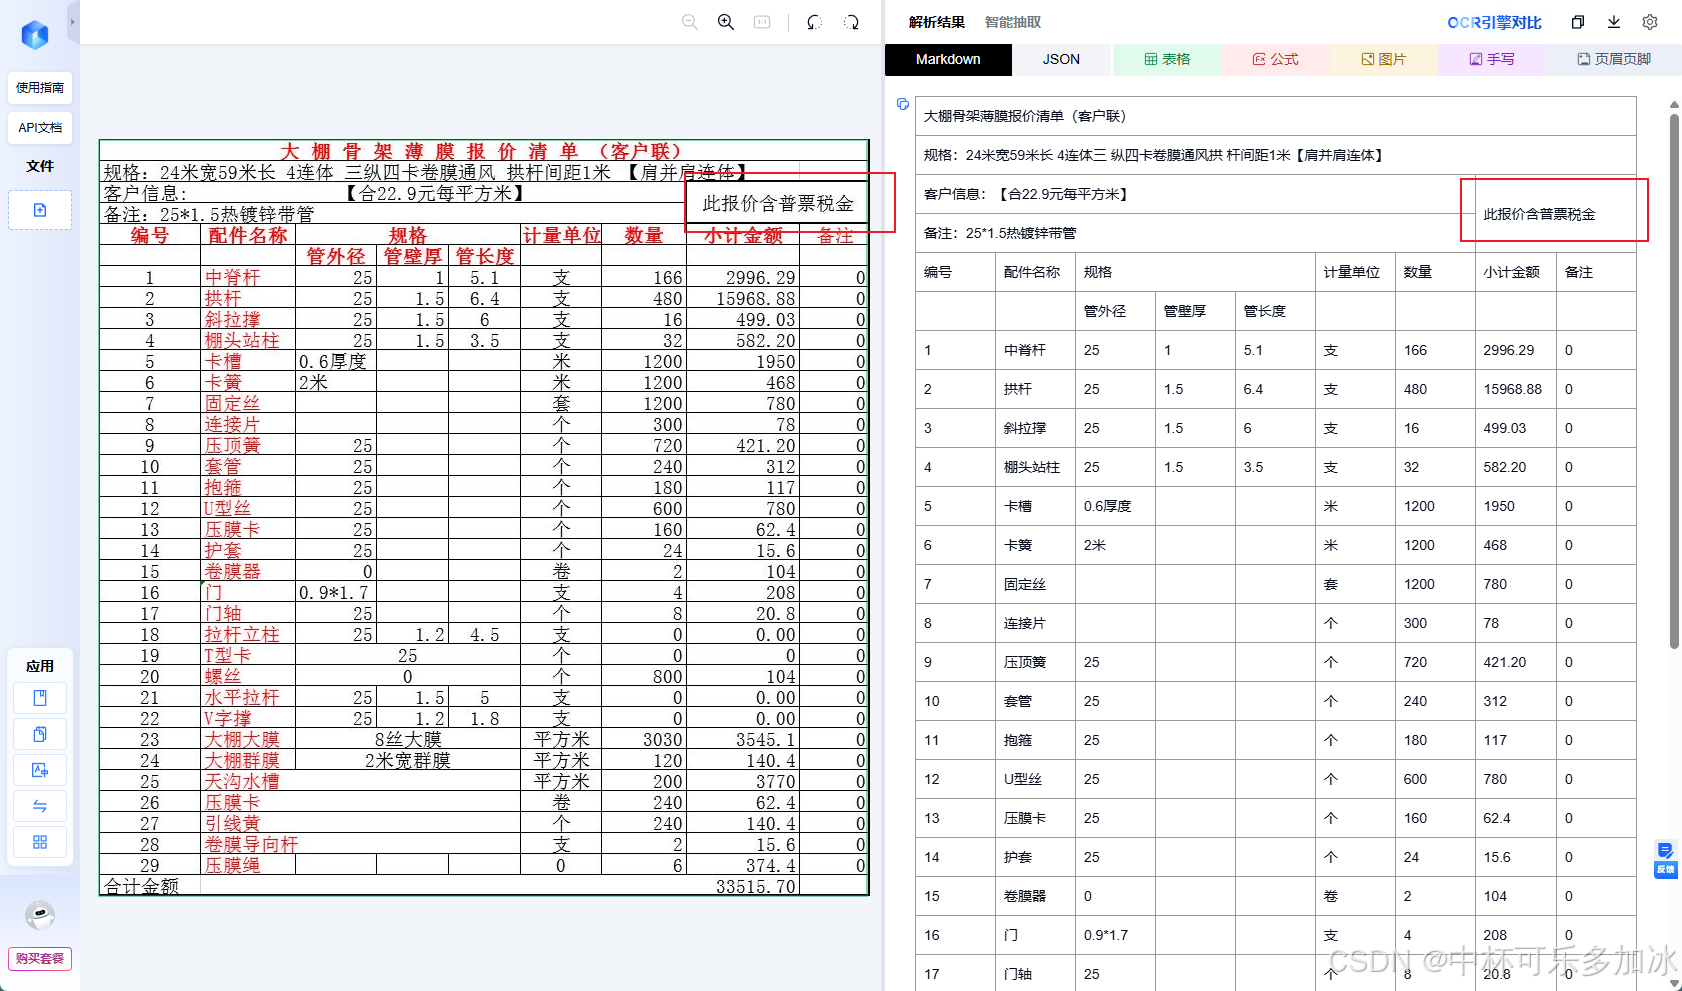Open the convert arrows app icon
Image resolution: width=1682 pixels, height=991 pixels.
pos(40,806)
